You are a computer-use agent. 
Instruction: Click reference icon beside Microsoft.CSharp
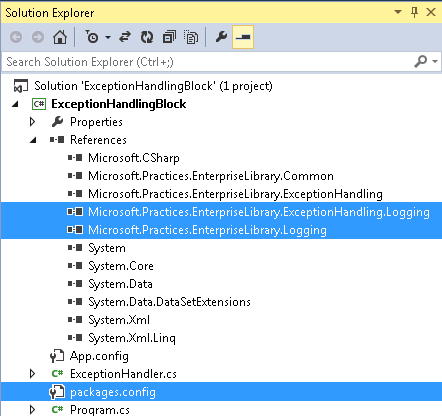point(75,158)
